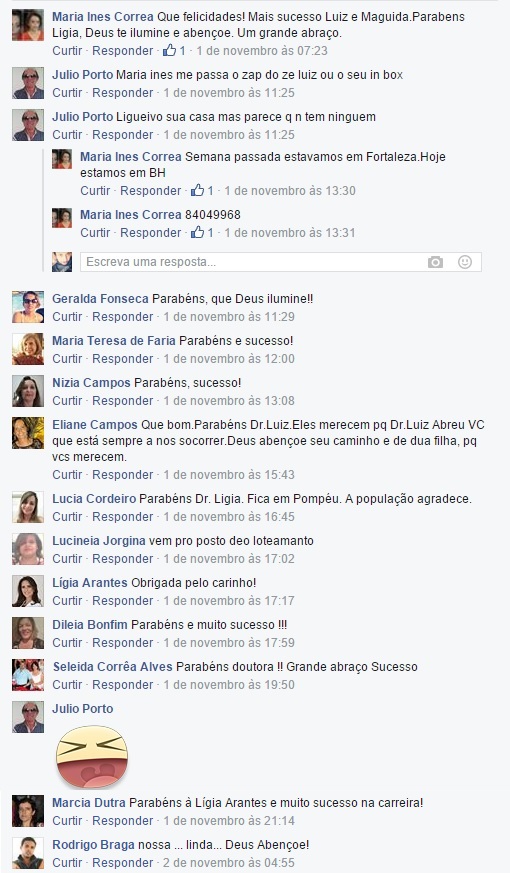
Task: Open timestamp '1 de novembro às 17:02'
Action: pos(229,559)
